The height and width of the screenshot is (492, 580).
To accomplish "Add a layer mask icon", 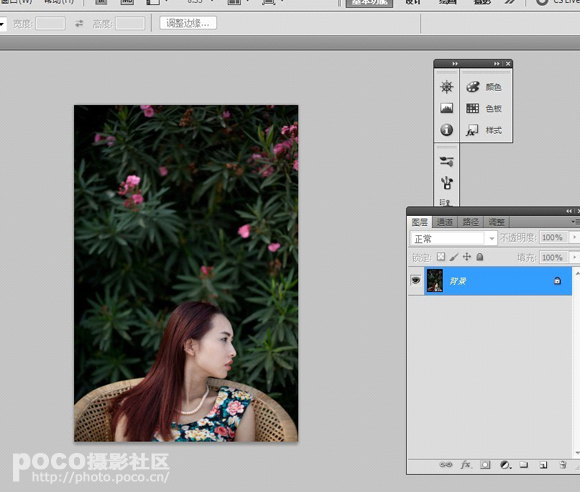I will pos(485,465).
